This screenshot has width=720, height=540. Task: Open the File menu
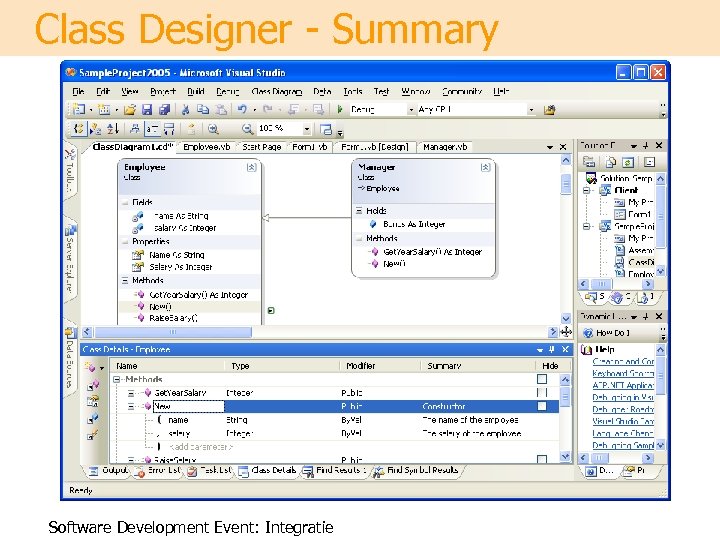[x=78, y=91]
